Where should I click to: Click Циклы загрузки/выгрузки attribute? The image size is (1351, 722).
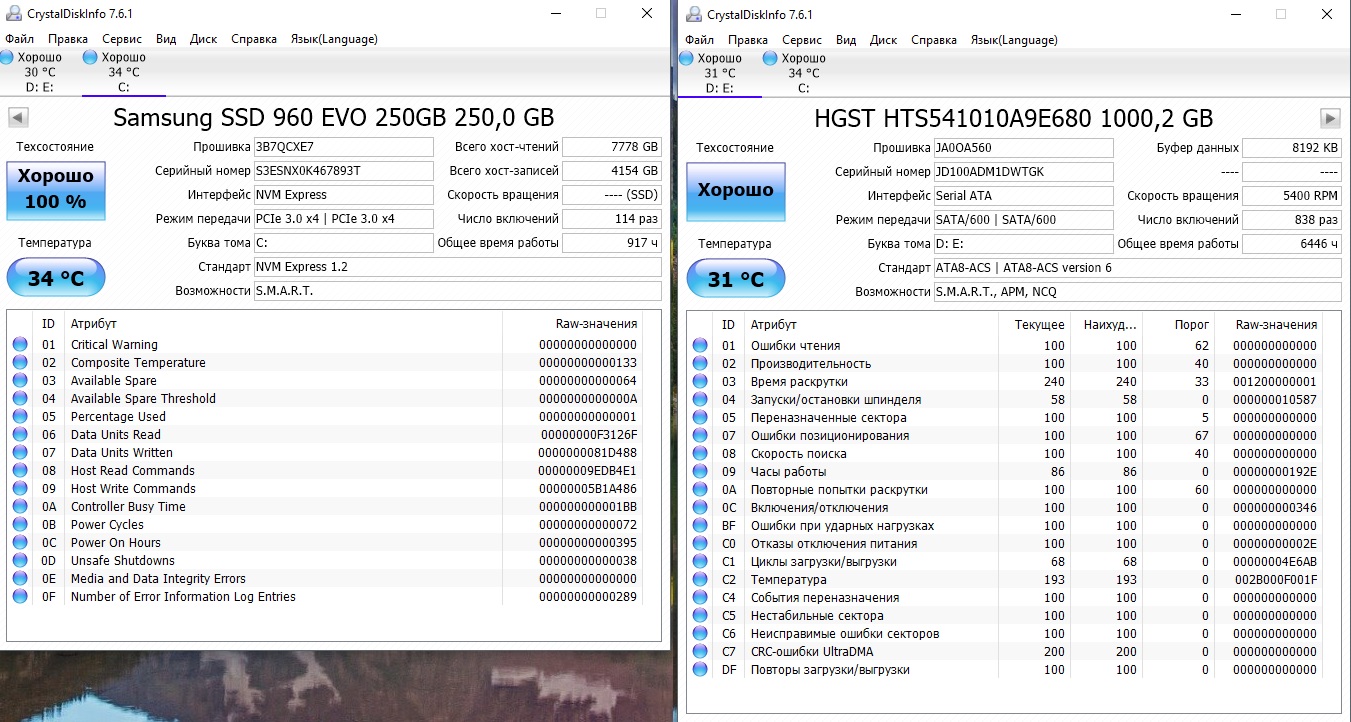(x=824, y=562)
